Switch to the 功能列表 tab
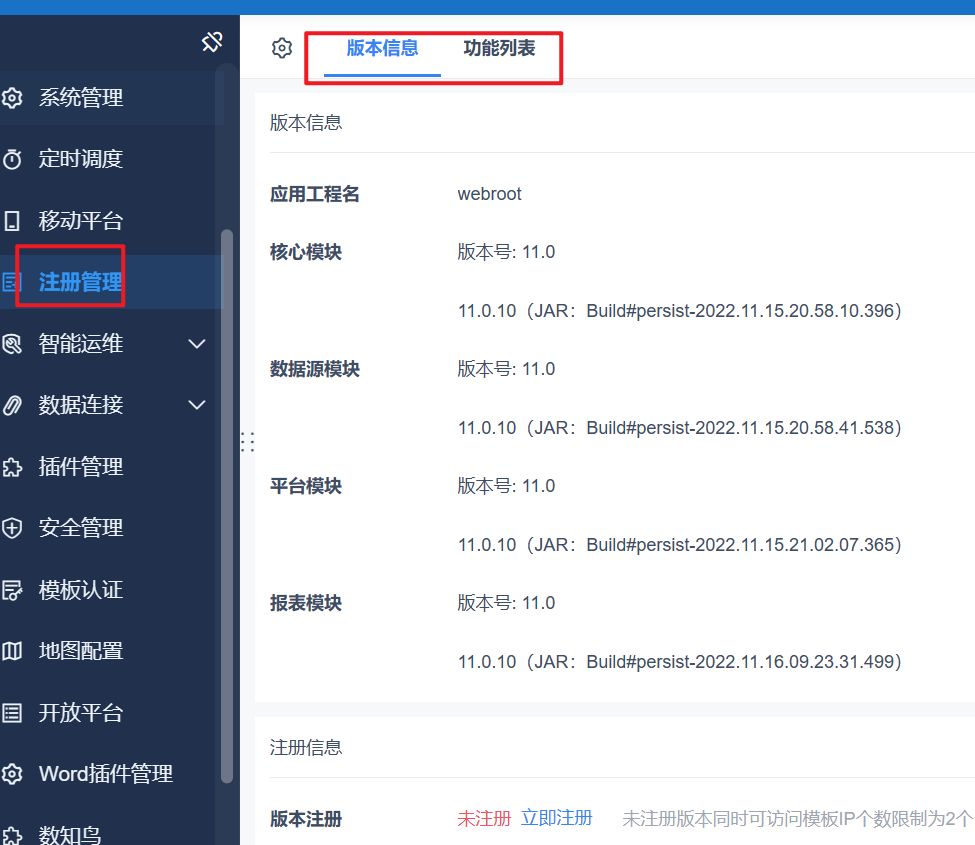 pyautogui.click(x=499, y=48)
